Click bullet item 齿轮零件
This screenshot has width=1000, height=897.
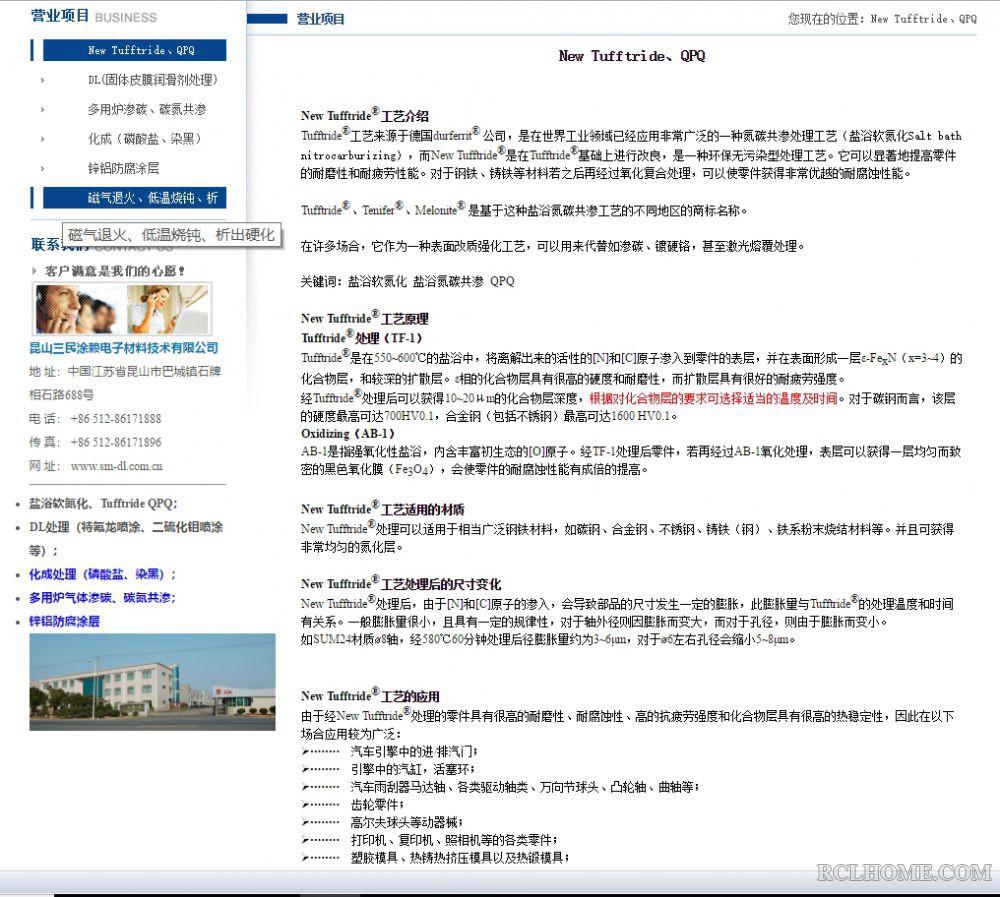(x=377, y=805)
